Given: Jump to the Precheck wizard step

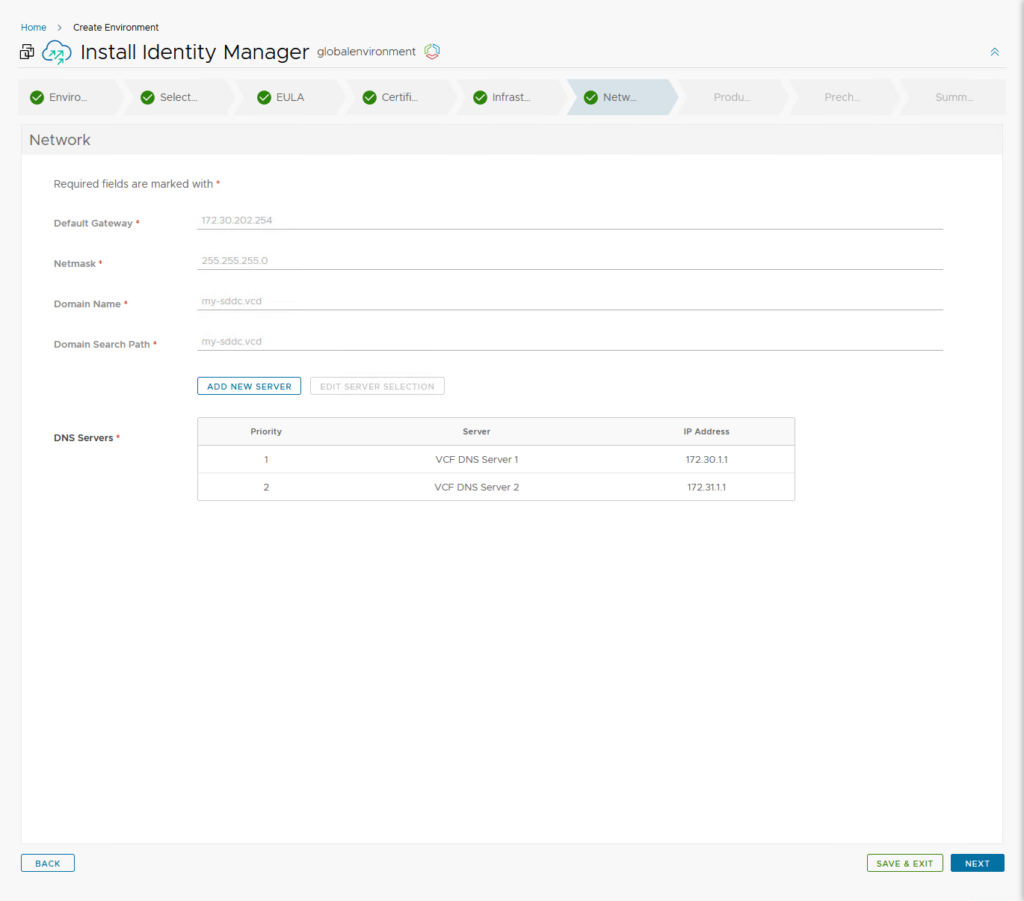Looking at the screenshot, I should (841, 97).
